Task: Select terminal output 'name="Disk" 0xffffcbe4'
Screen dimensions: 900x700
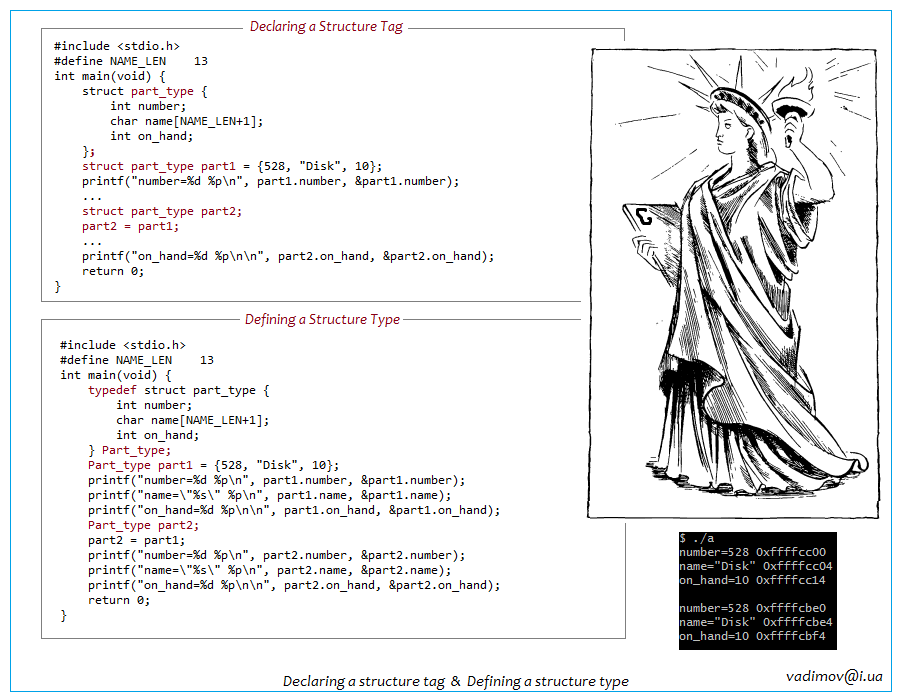Action: pyautogui.click(x=756, y=622)
